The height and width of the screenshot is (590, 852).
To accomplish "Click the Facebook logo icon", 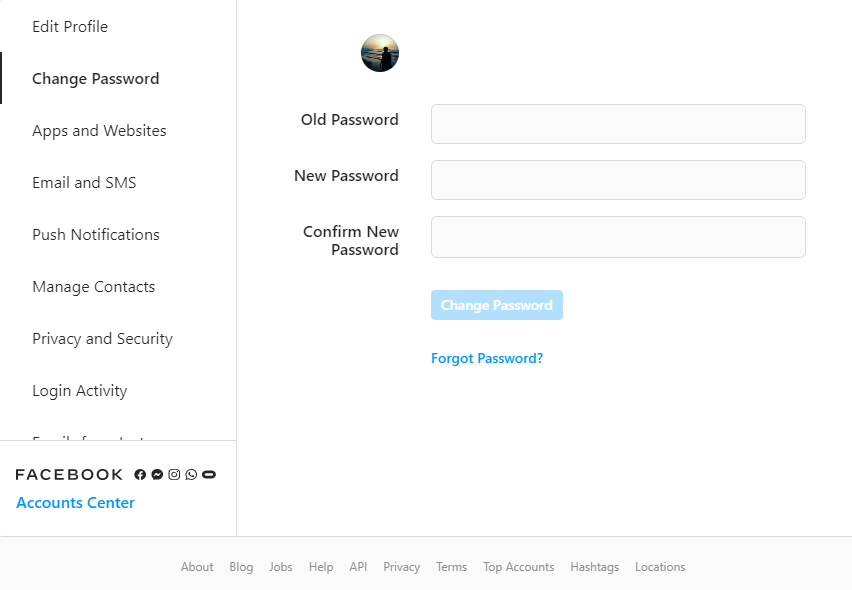I will pos(140,474).
